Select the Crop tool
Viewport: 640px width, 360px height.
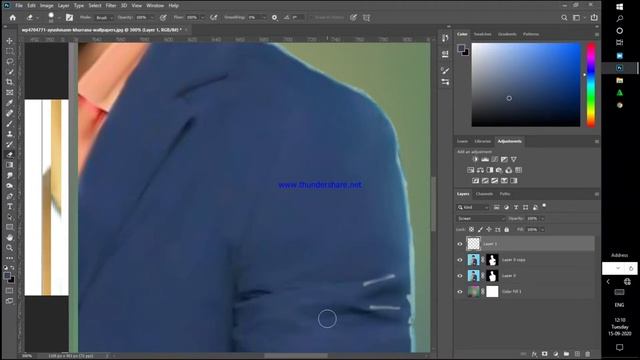[x=9, y=82]
